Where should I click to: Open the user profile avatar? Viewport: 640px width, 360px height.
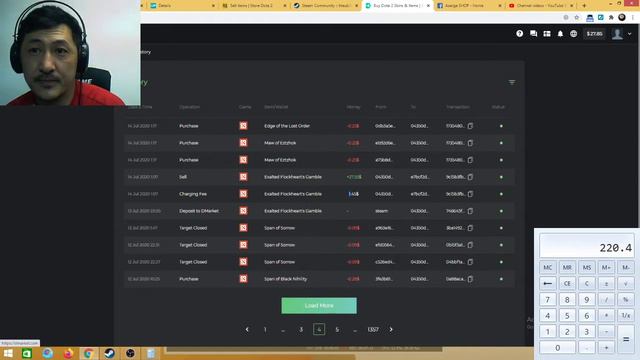pos(617,34)
